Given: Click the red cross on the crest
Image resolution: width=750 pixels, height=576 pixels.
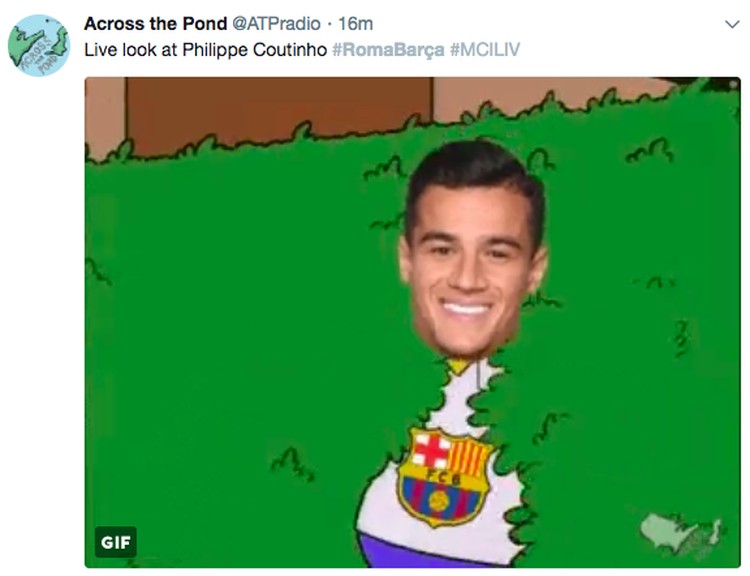Looking at the screenshot, I should click(x=431, y=450).
